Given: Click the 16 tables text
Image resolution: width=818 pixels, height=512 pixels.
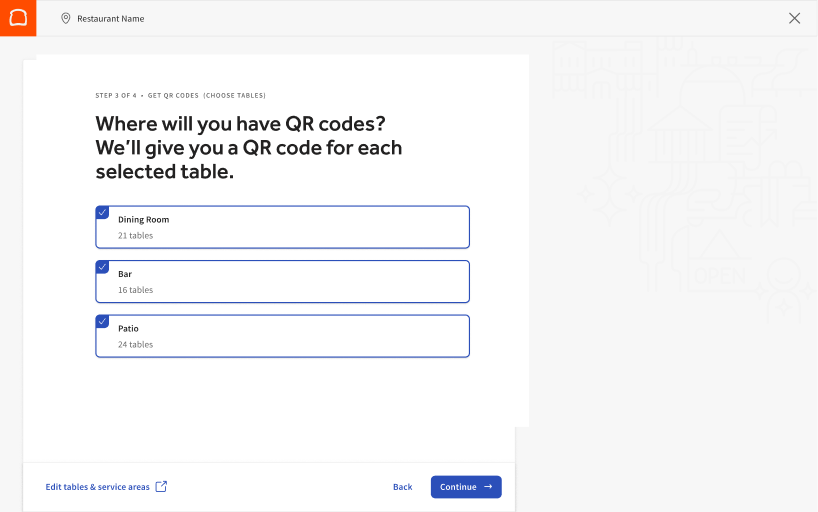Looking at the screenshot, I should (135, 290).
